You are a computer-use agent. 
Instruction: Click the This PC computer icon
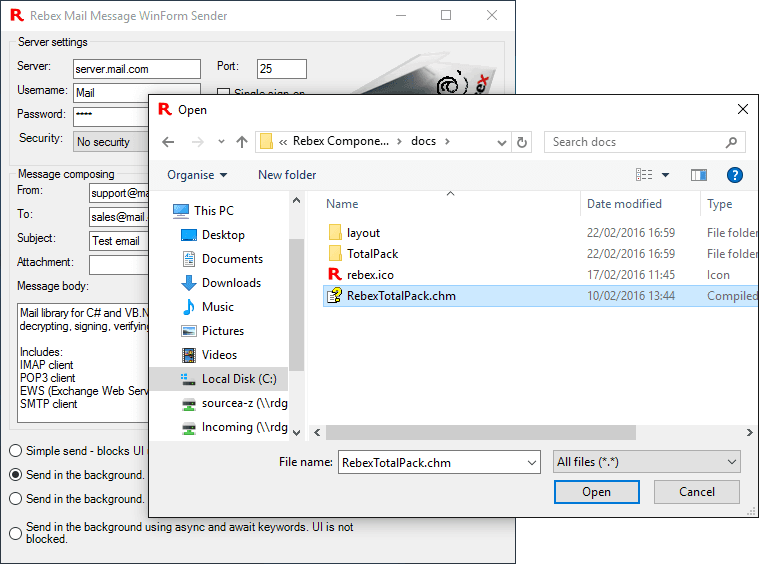coord(181,211)
